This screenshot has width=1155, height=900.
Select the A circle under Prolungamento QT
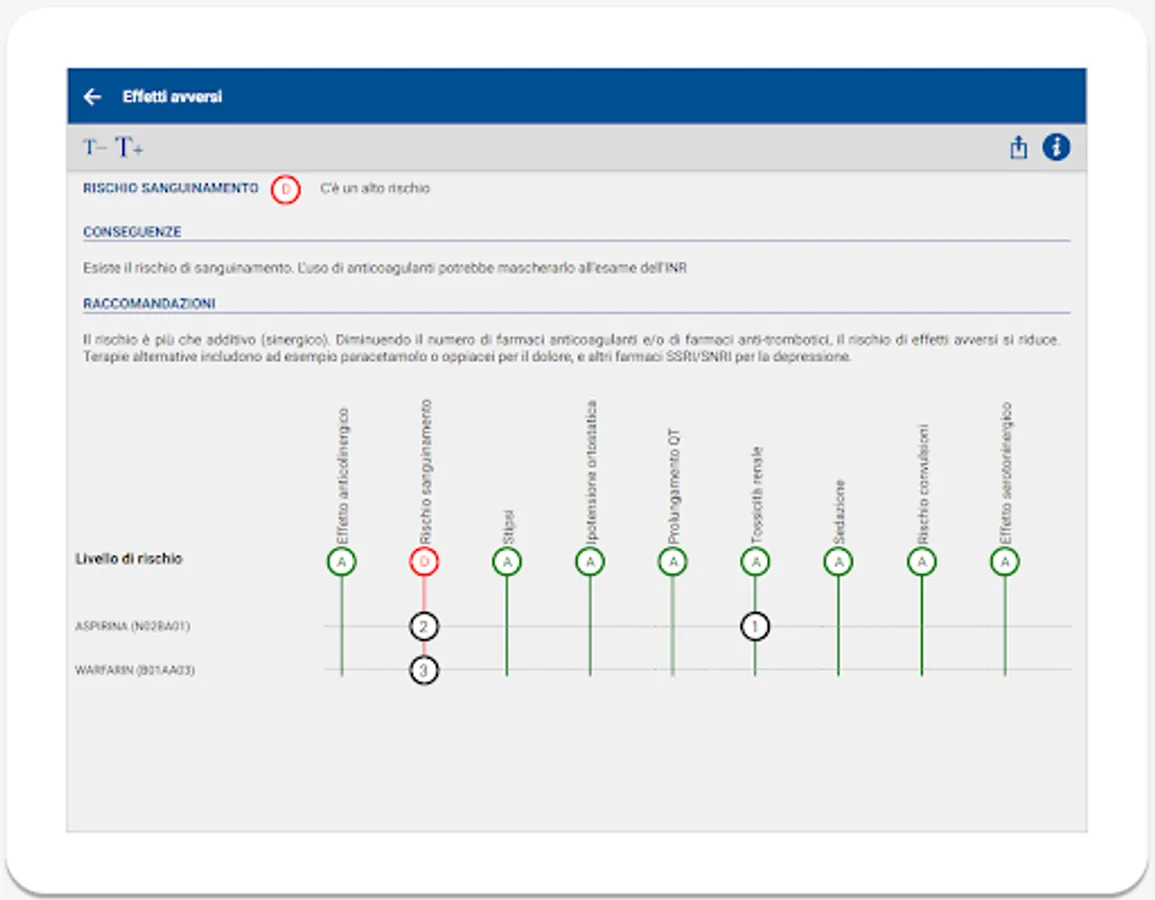point(673,562)
